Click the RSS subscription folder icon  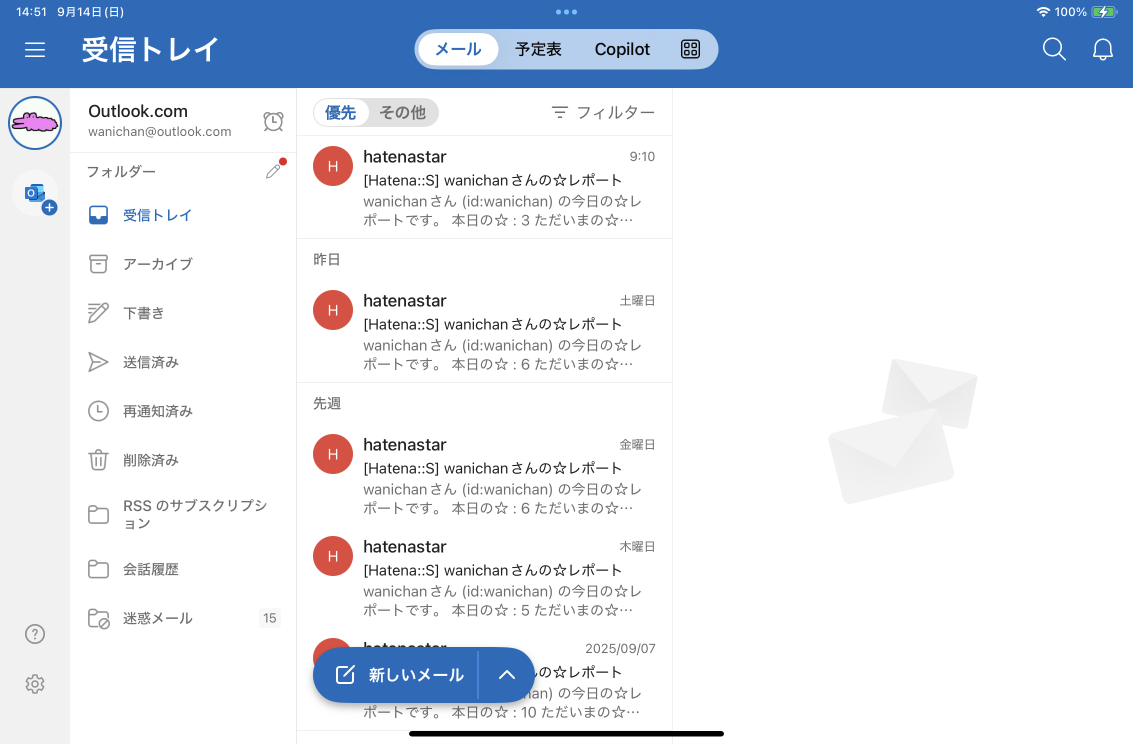pos(98,514)
